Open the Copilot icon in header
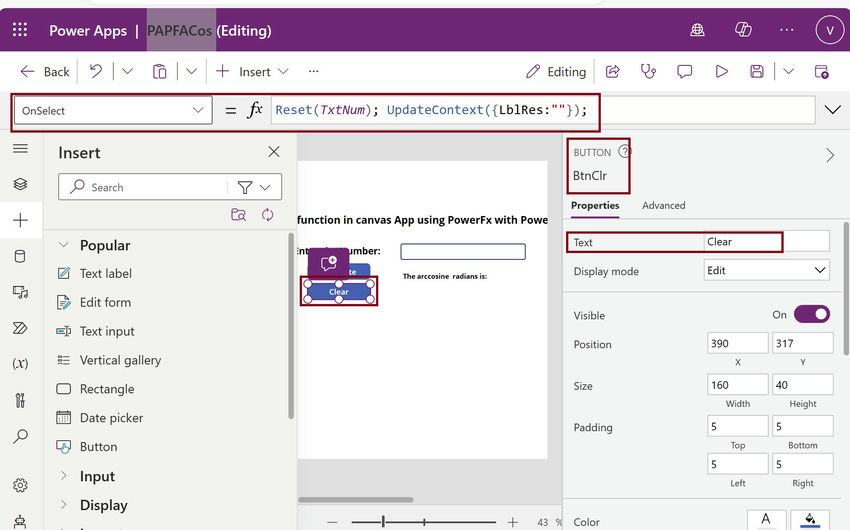Viewport: 850px width, 530px height. click(743, 30)
